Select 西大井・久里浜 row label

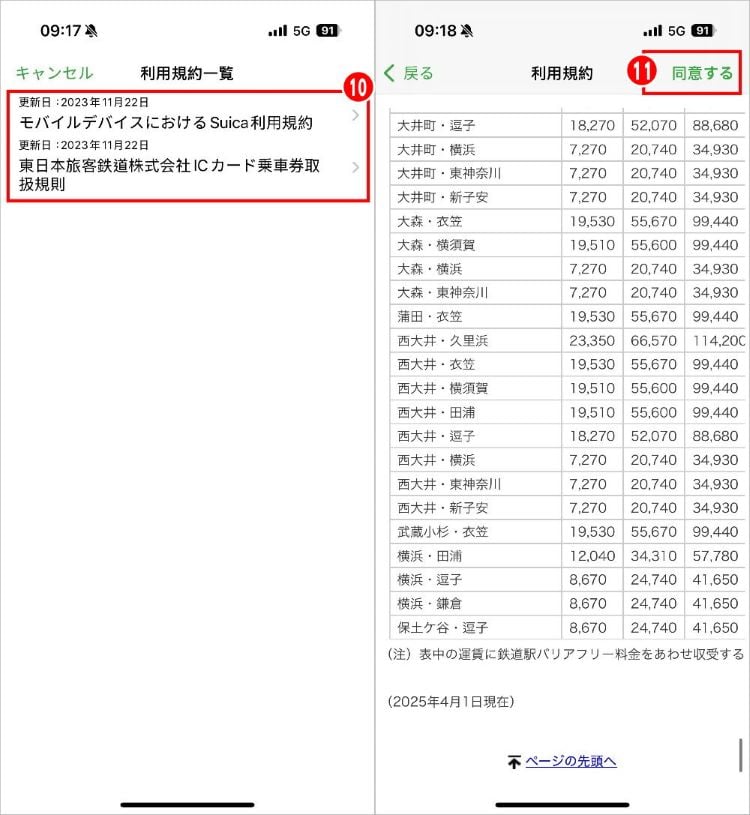pyautogui.click(x=442, y=341)
